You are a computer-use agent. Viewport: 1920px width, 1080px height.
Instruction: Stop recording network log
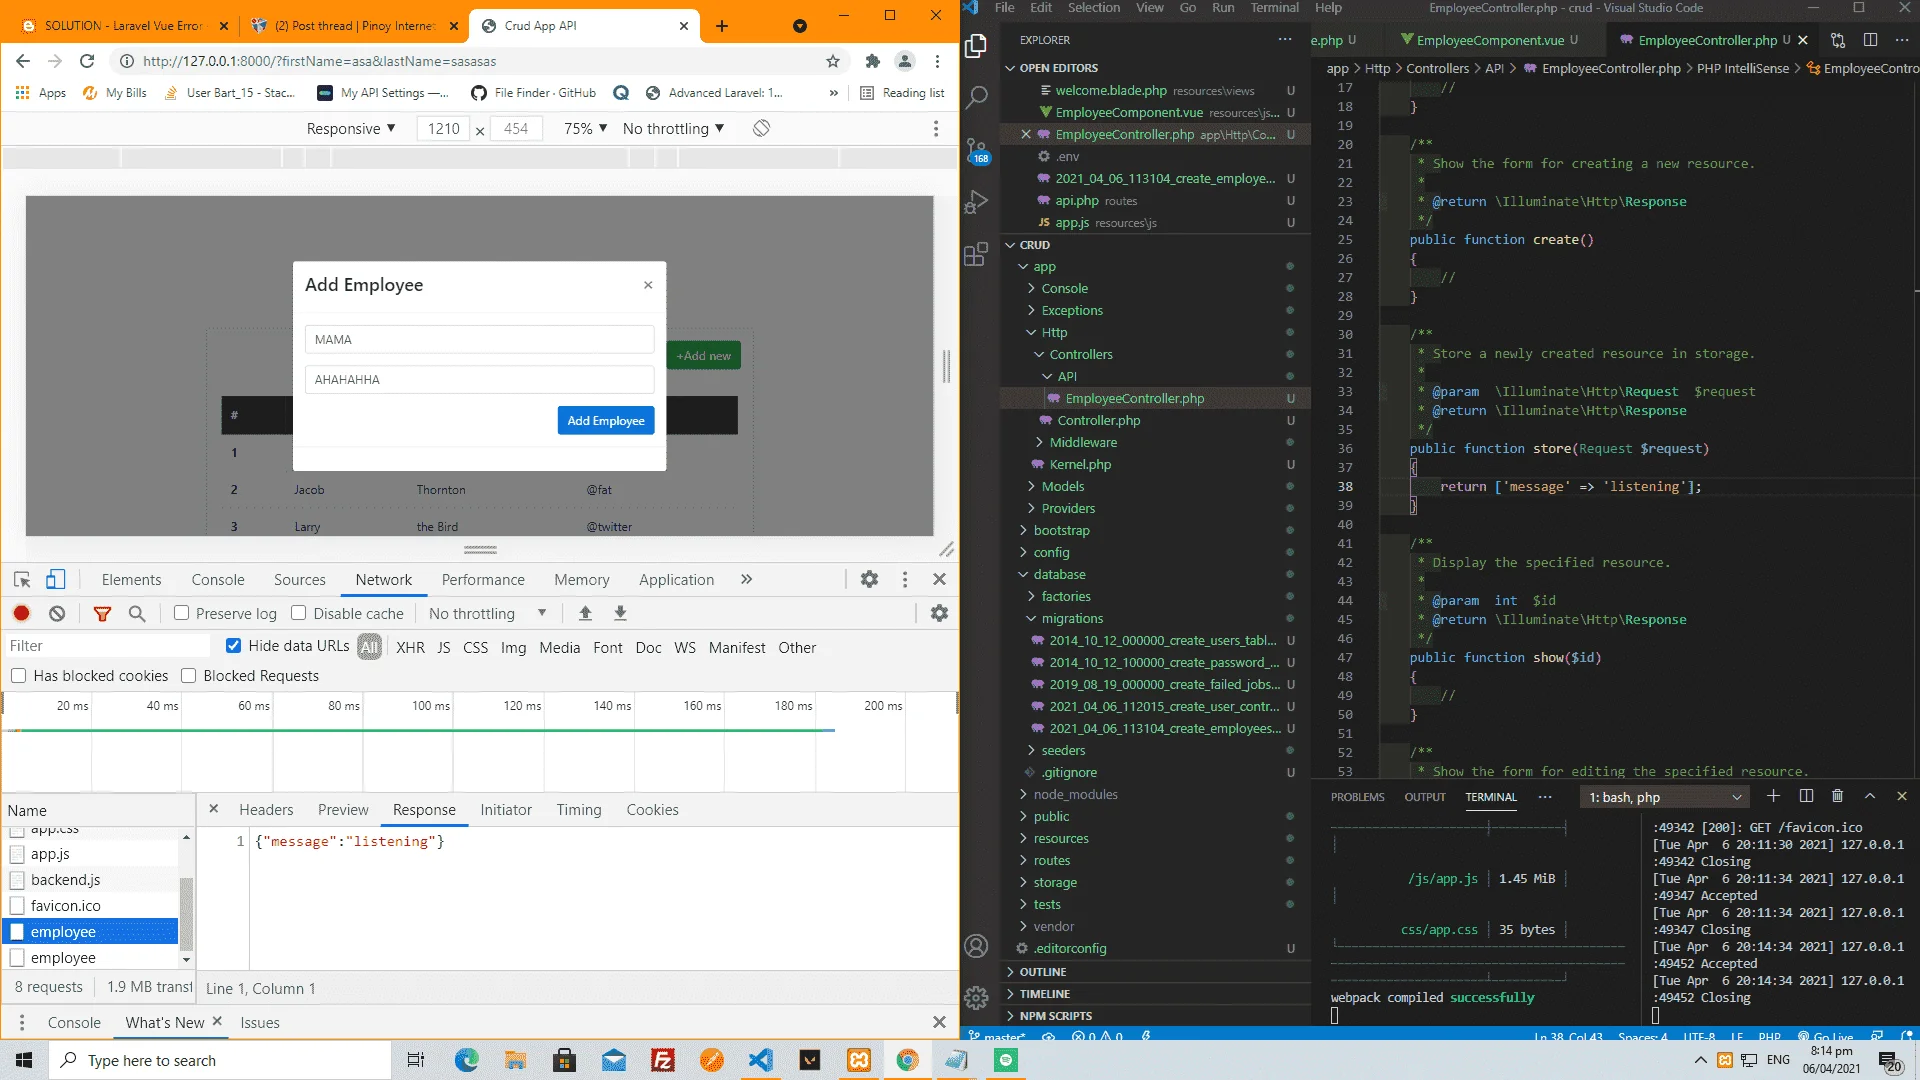(x=22, y=613)
